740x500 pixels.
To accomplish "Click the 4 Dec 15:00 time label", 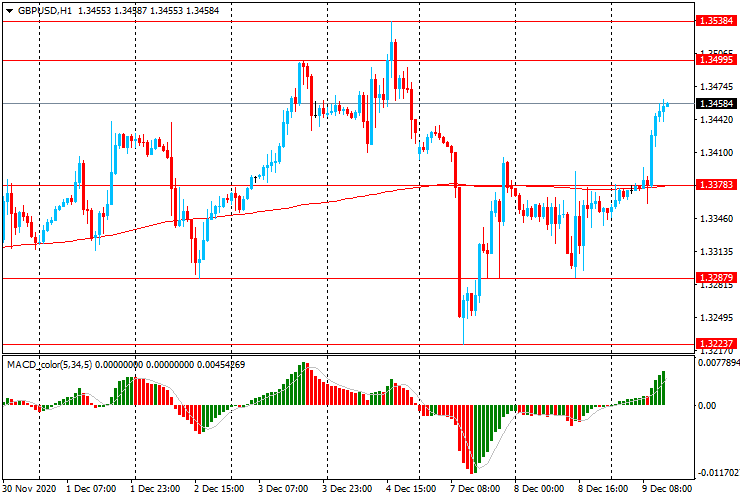I will 411,488.
